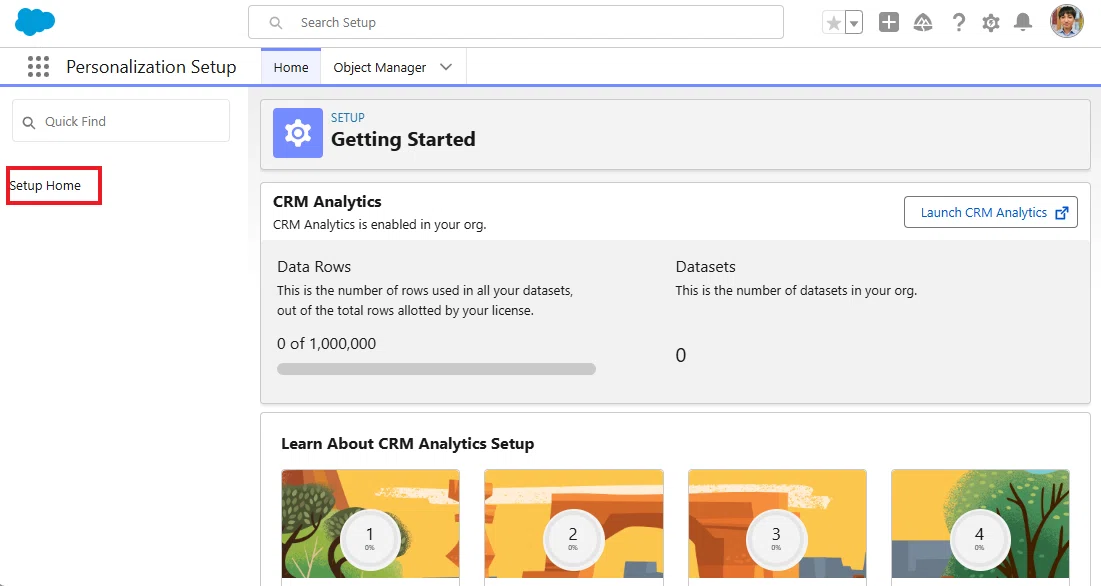Open the Object Manager tab
Screen dimensions: 1101x586
point(380,67)
